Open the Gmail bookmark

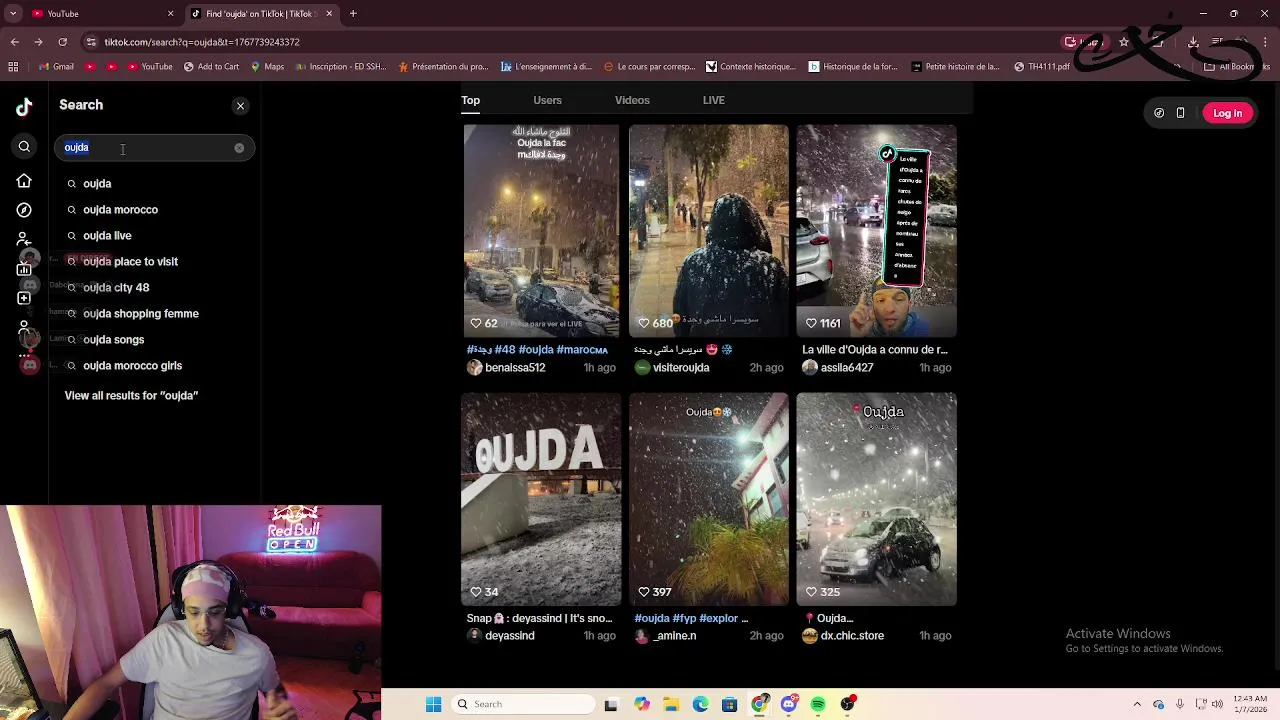click(x=55, y=67)
